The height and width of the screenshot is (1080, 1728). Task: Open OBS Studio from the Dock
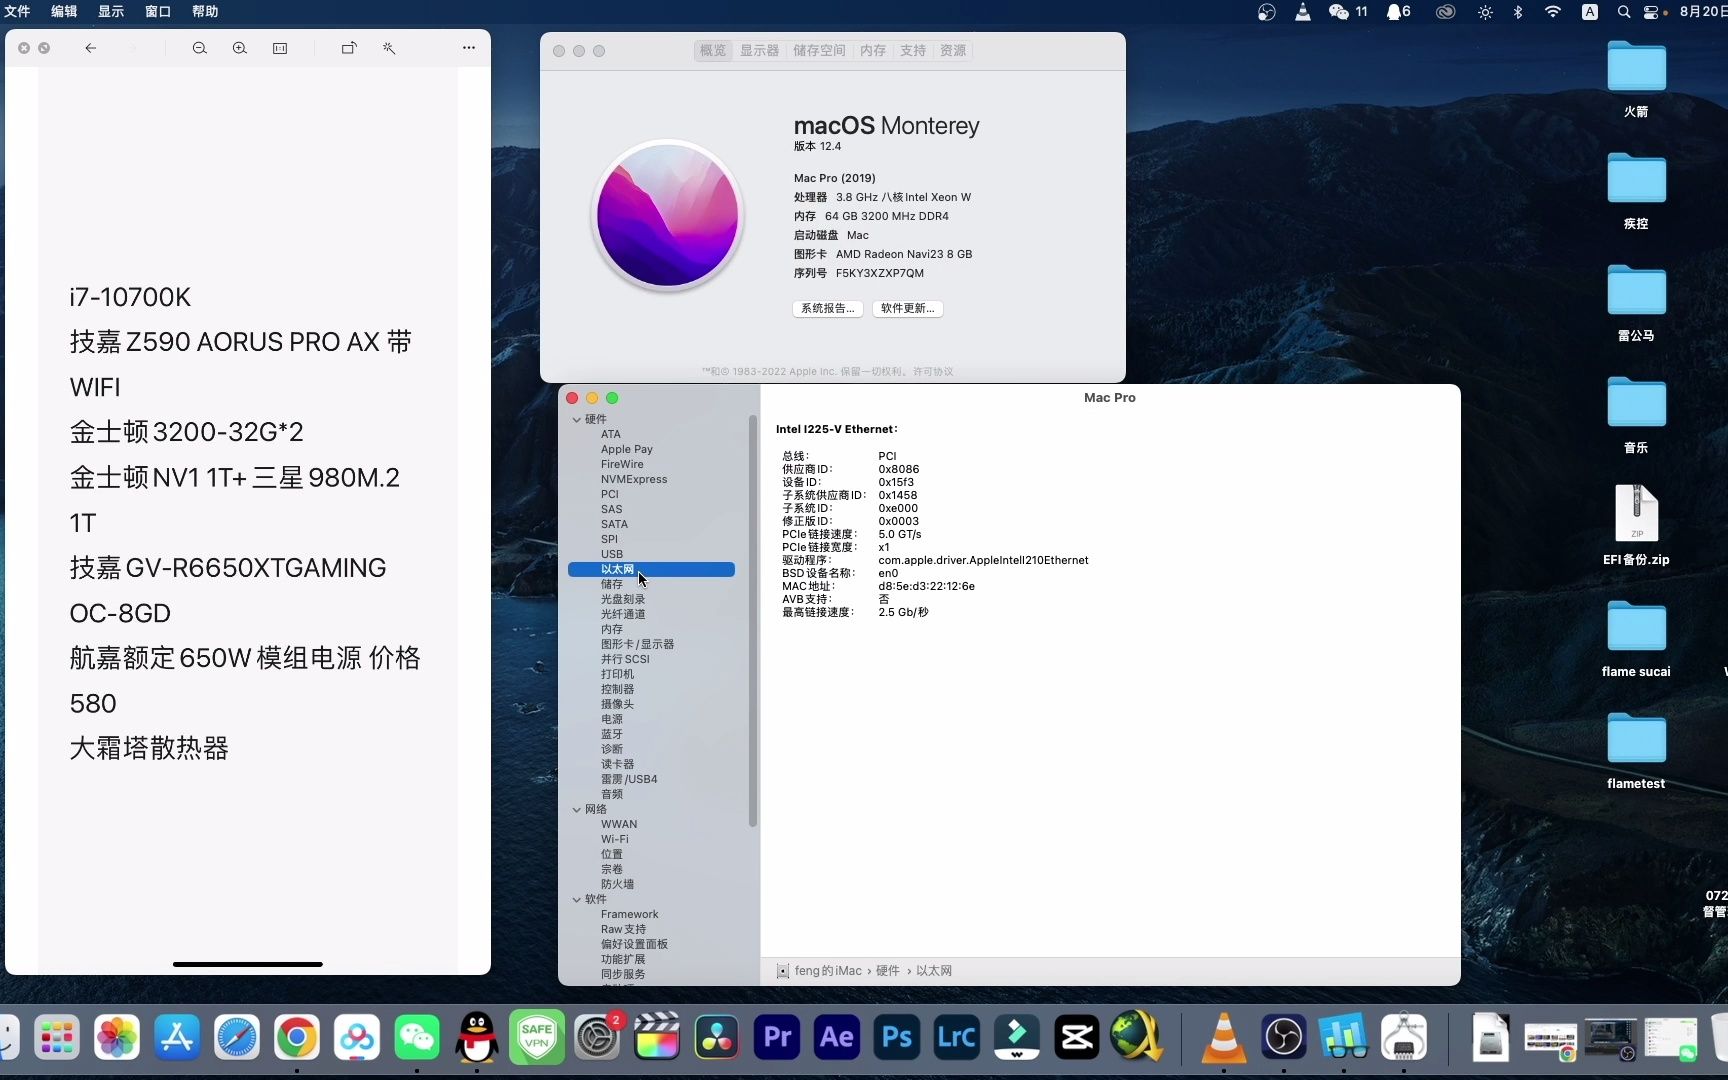[1283, 1038]
